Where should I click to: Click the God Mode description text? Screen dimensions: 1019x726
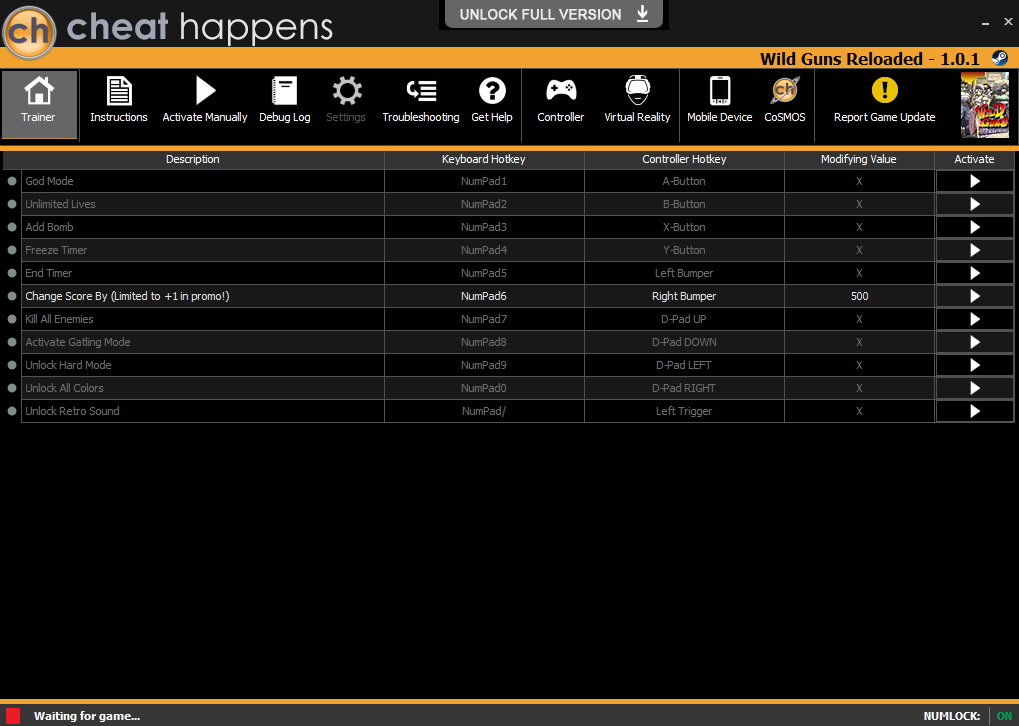(49, 181)
